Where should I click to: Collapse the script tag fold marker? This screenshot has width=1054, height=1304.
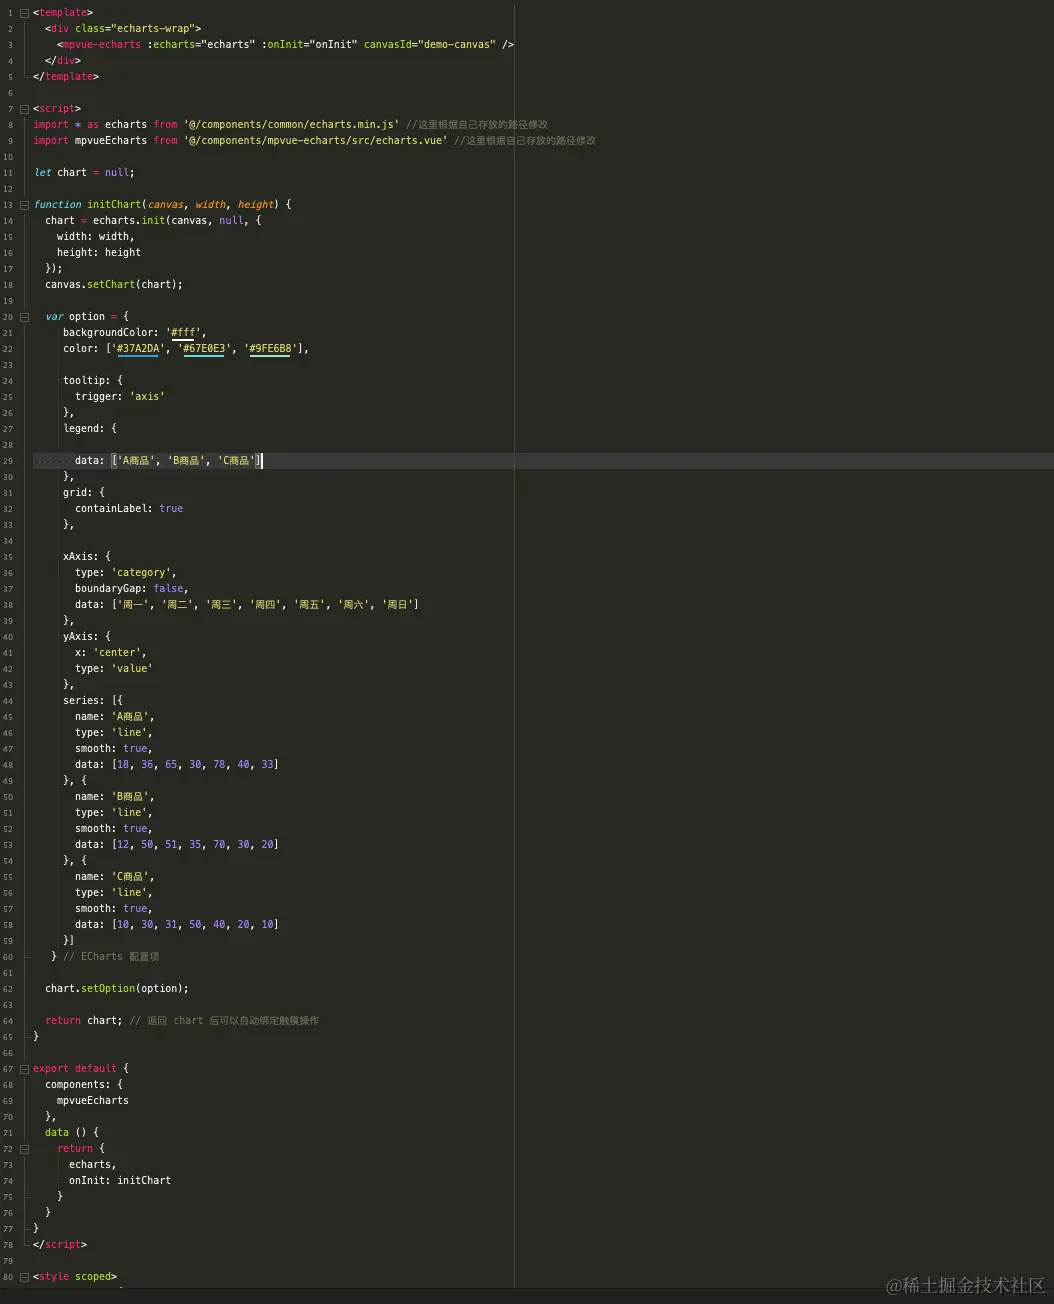pos(25,109)
